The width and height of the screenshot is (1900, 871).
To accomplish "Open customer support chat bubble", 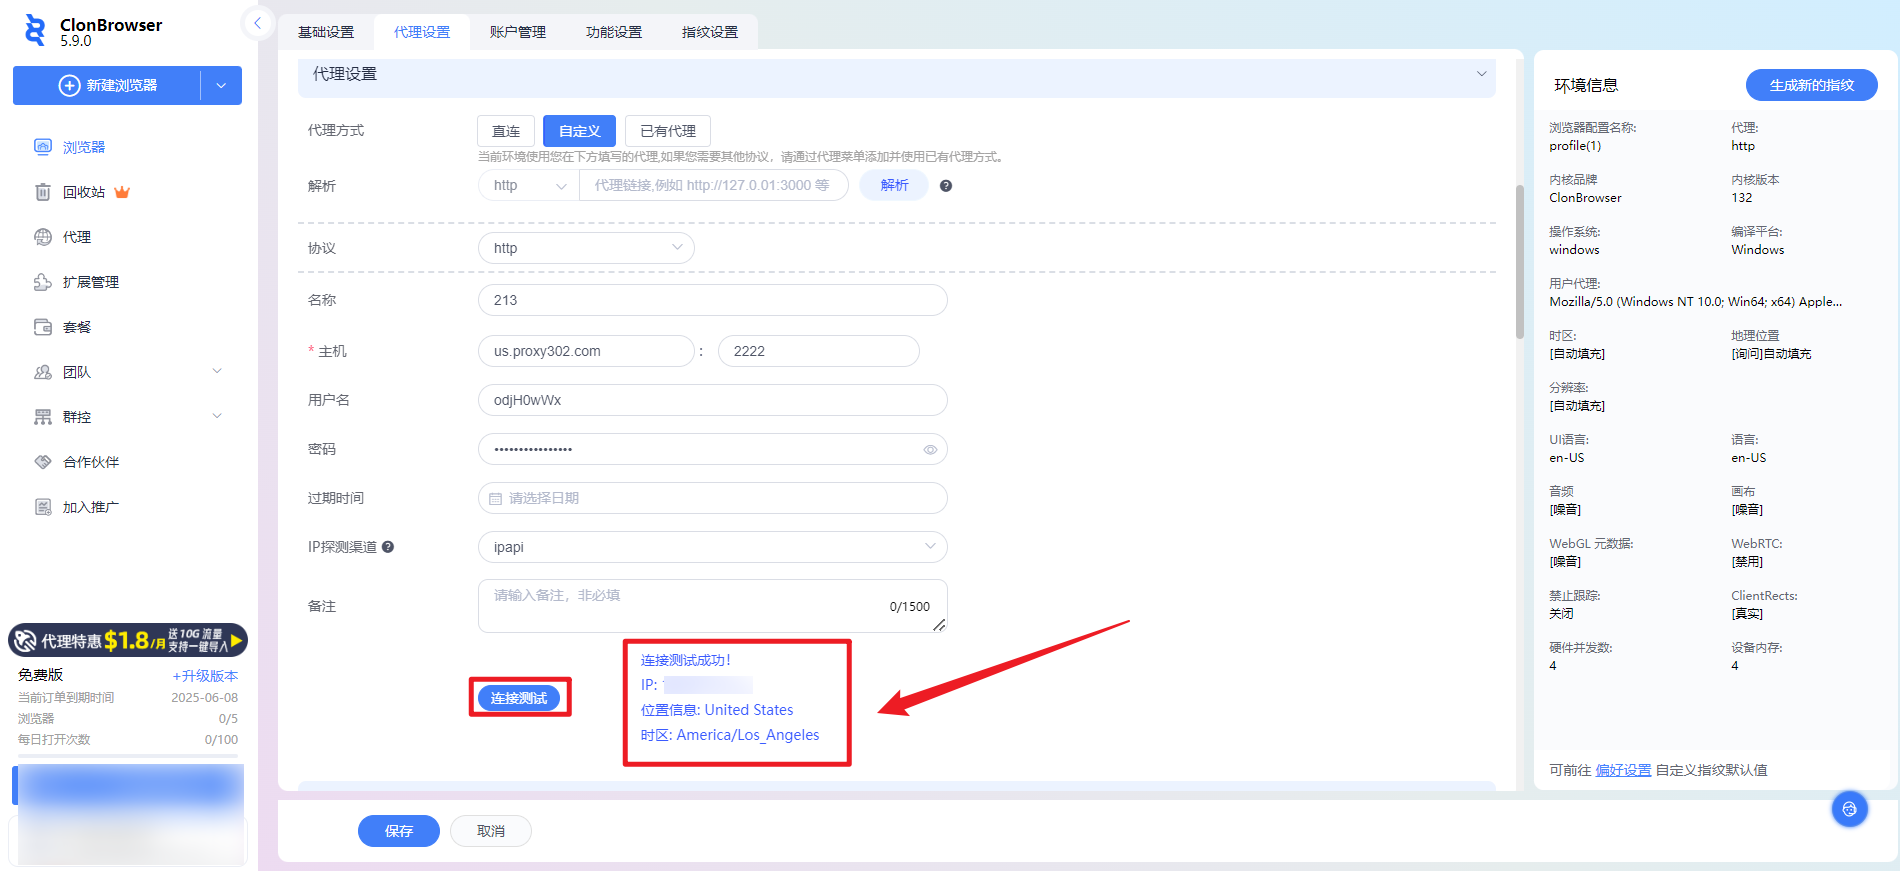I will tap(1849, 809).
